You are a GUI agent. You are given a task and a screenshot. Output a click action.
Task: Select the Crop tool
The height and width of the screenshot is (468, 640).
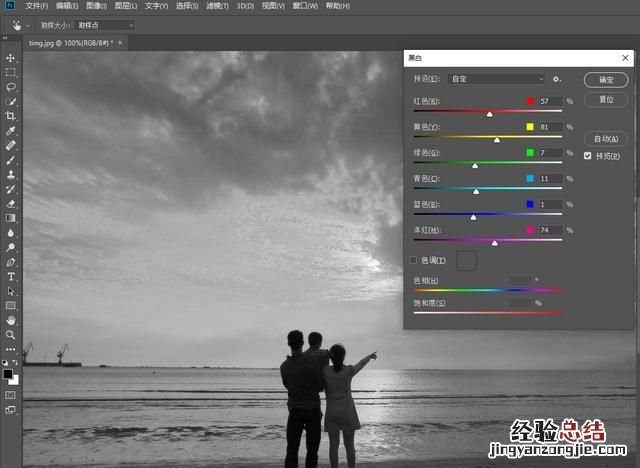tap(11, 116)
